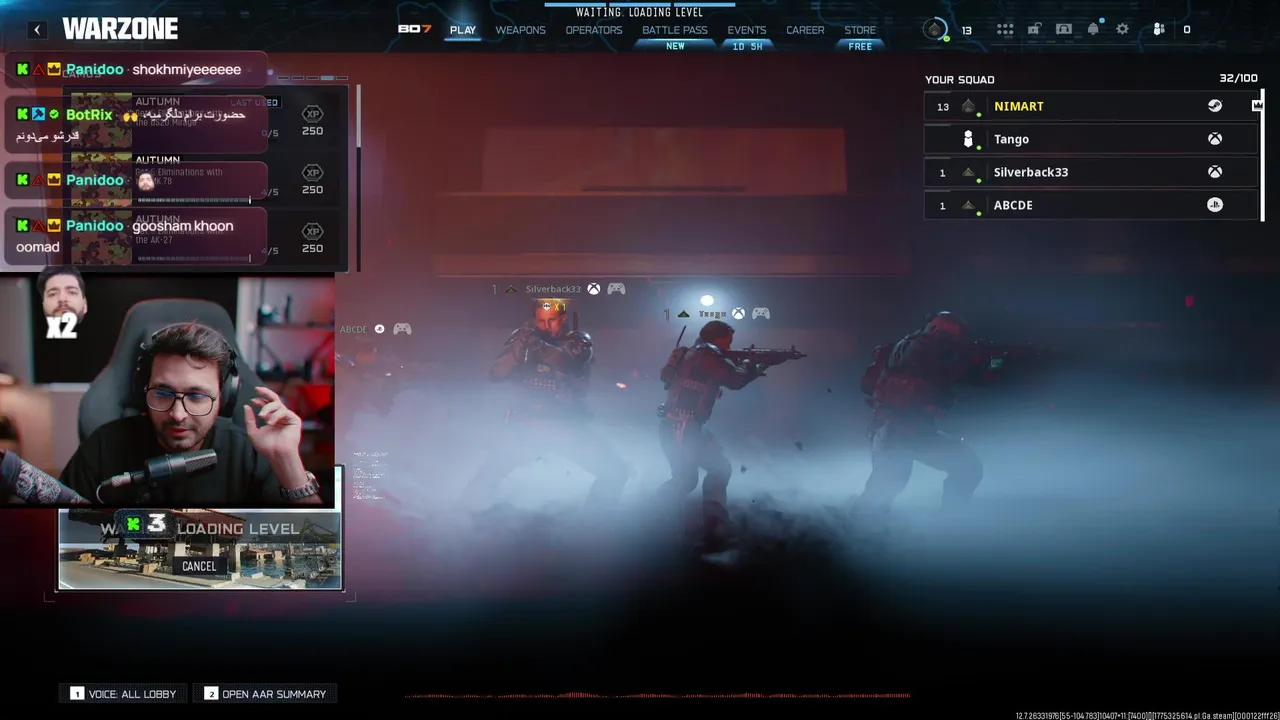The image size is (1280, 720).
Task: Cancel matchmaking with the CANCEL button
Action: coord(199,566)
